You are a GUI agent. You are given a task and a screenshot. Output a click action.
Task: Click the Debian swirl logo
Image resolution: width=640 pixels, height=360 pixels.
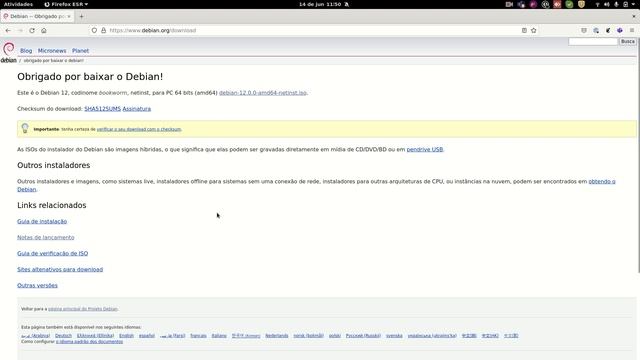9,49
